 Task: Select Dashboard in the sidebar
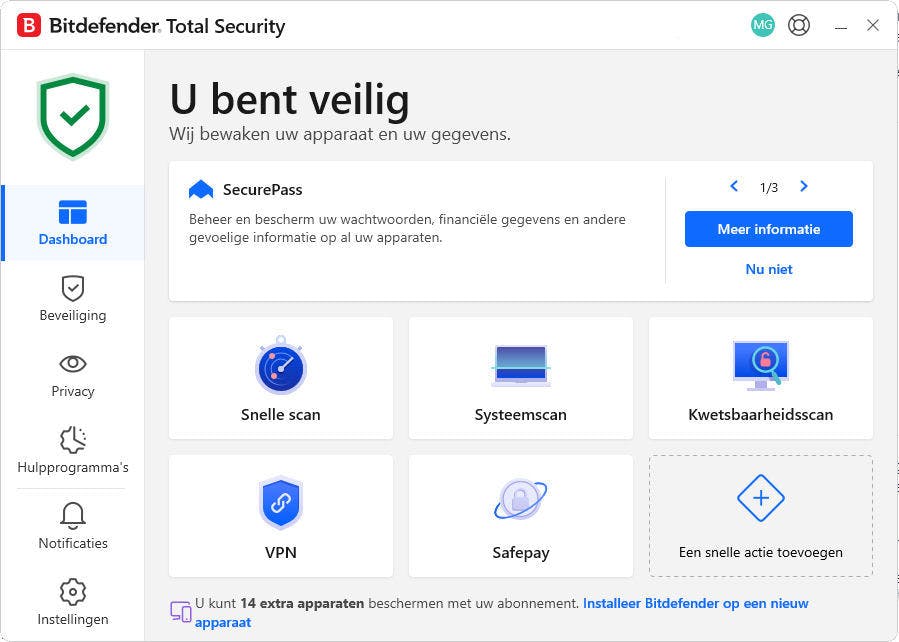[72, 222]
